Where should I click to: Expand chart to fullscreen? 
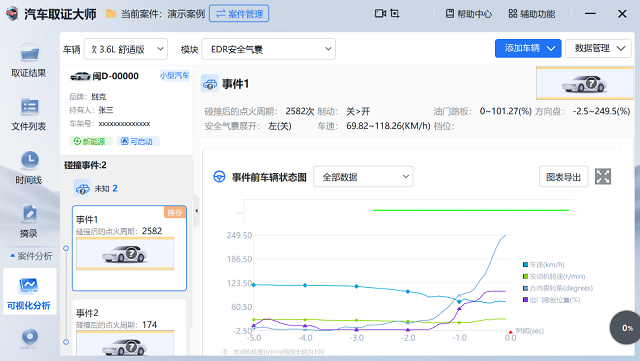coord(603,176)
